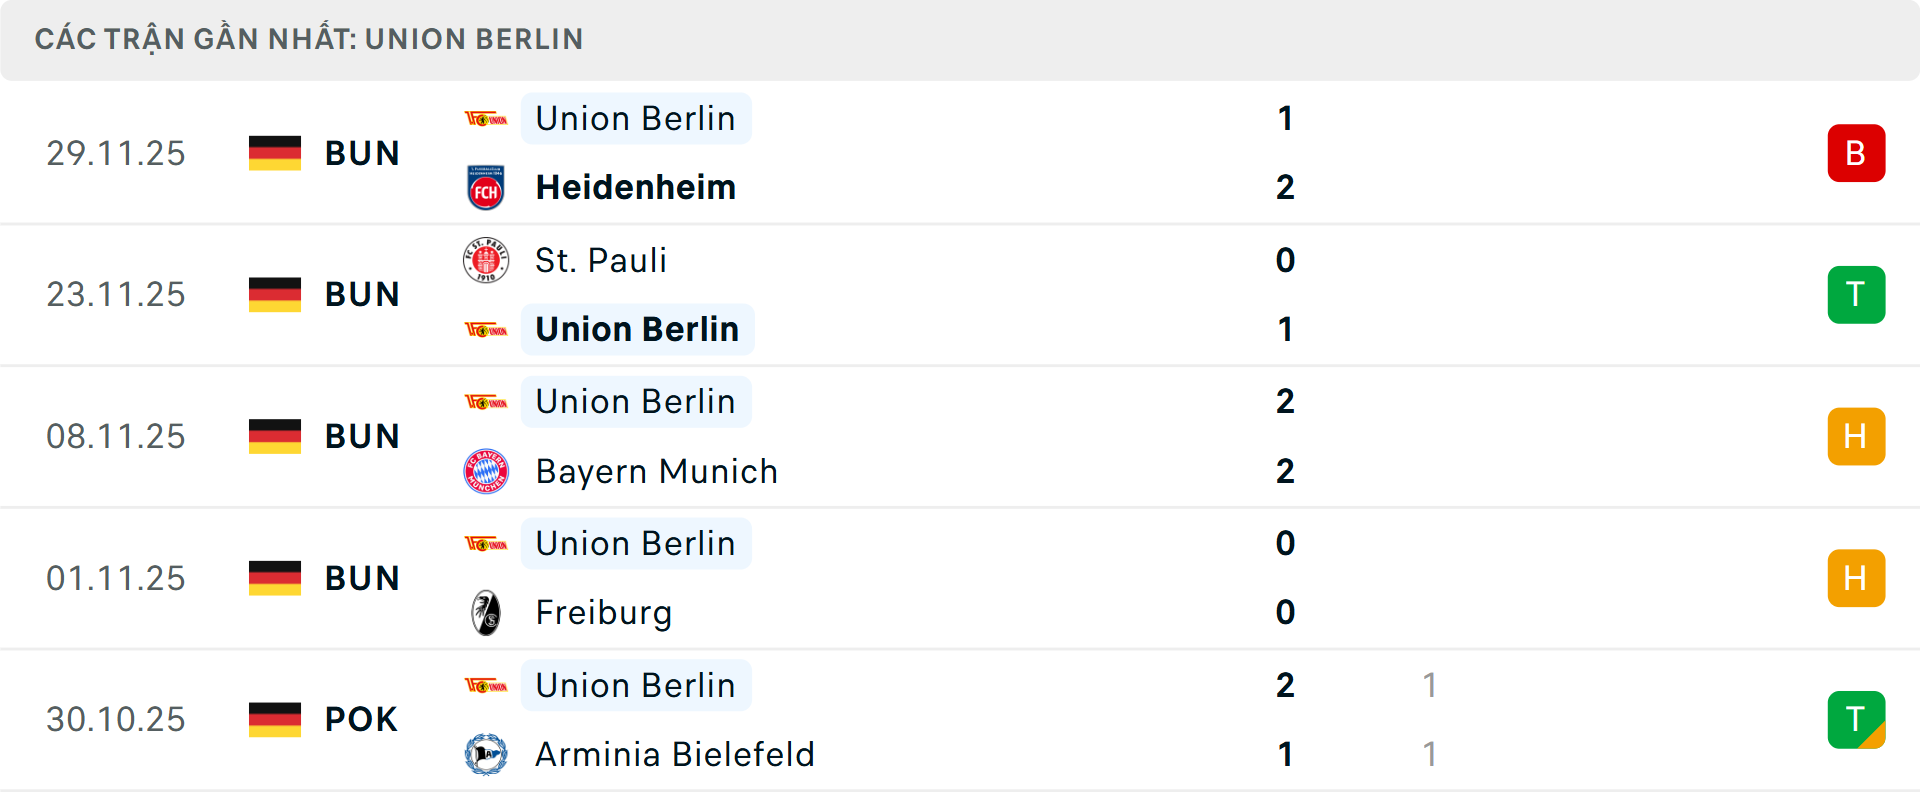Open the Union Berlin team name link

click(636, 118)
